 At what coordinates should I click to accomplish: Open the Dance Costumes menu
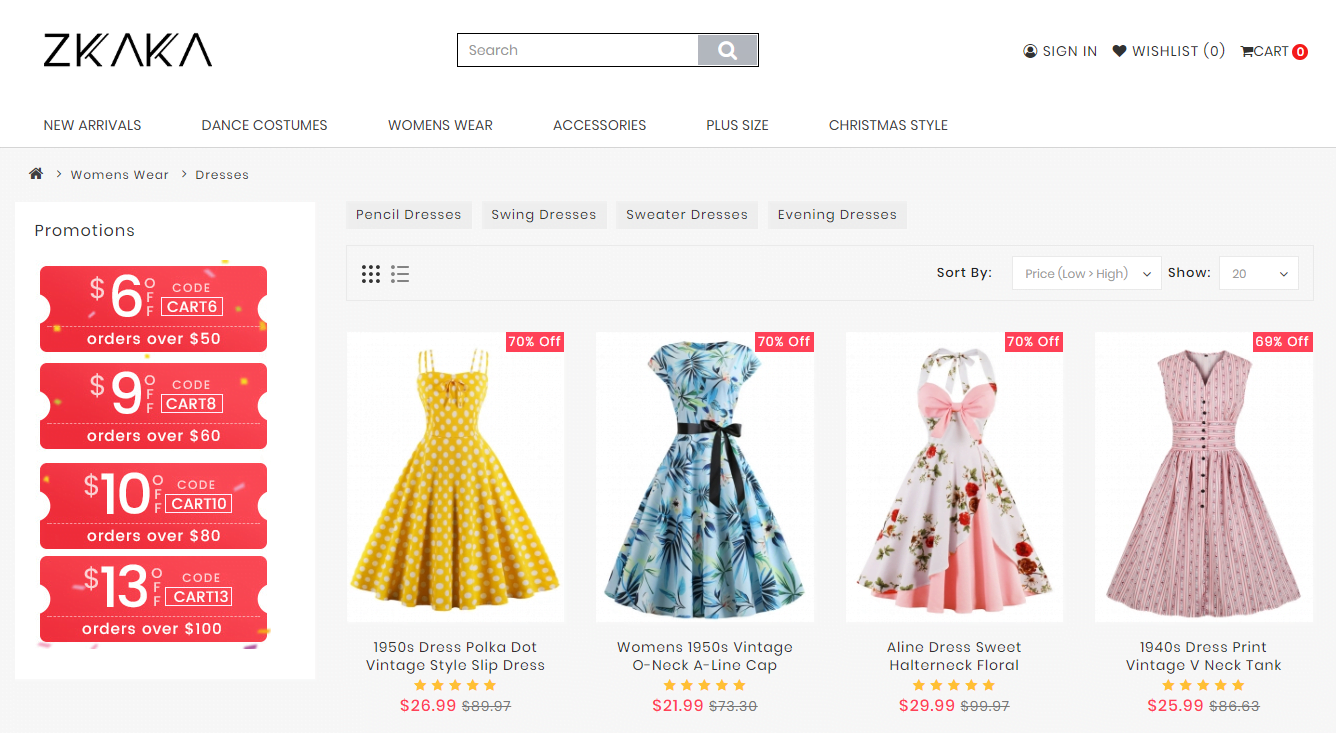264,125
